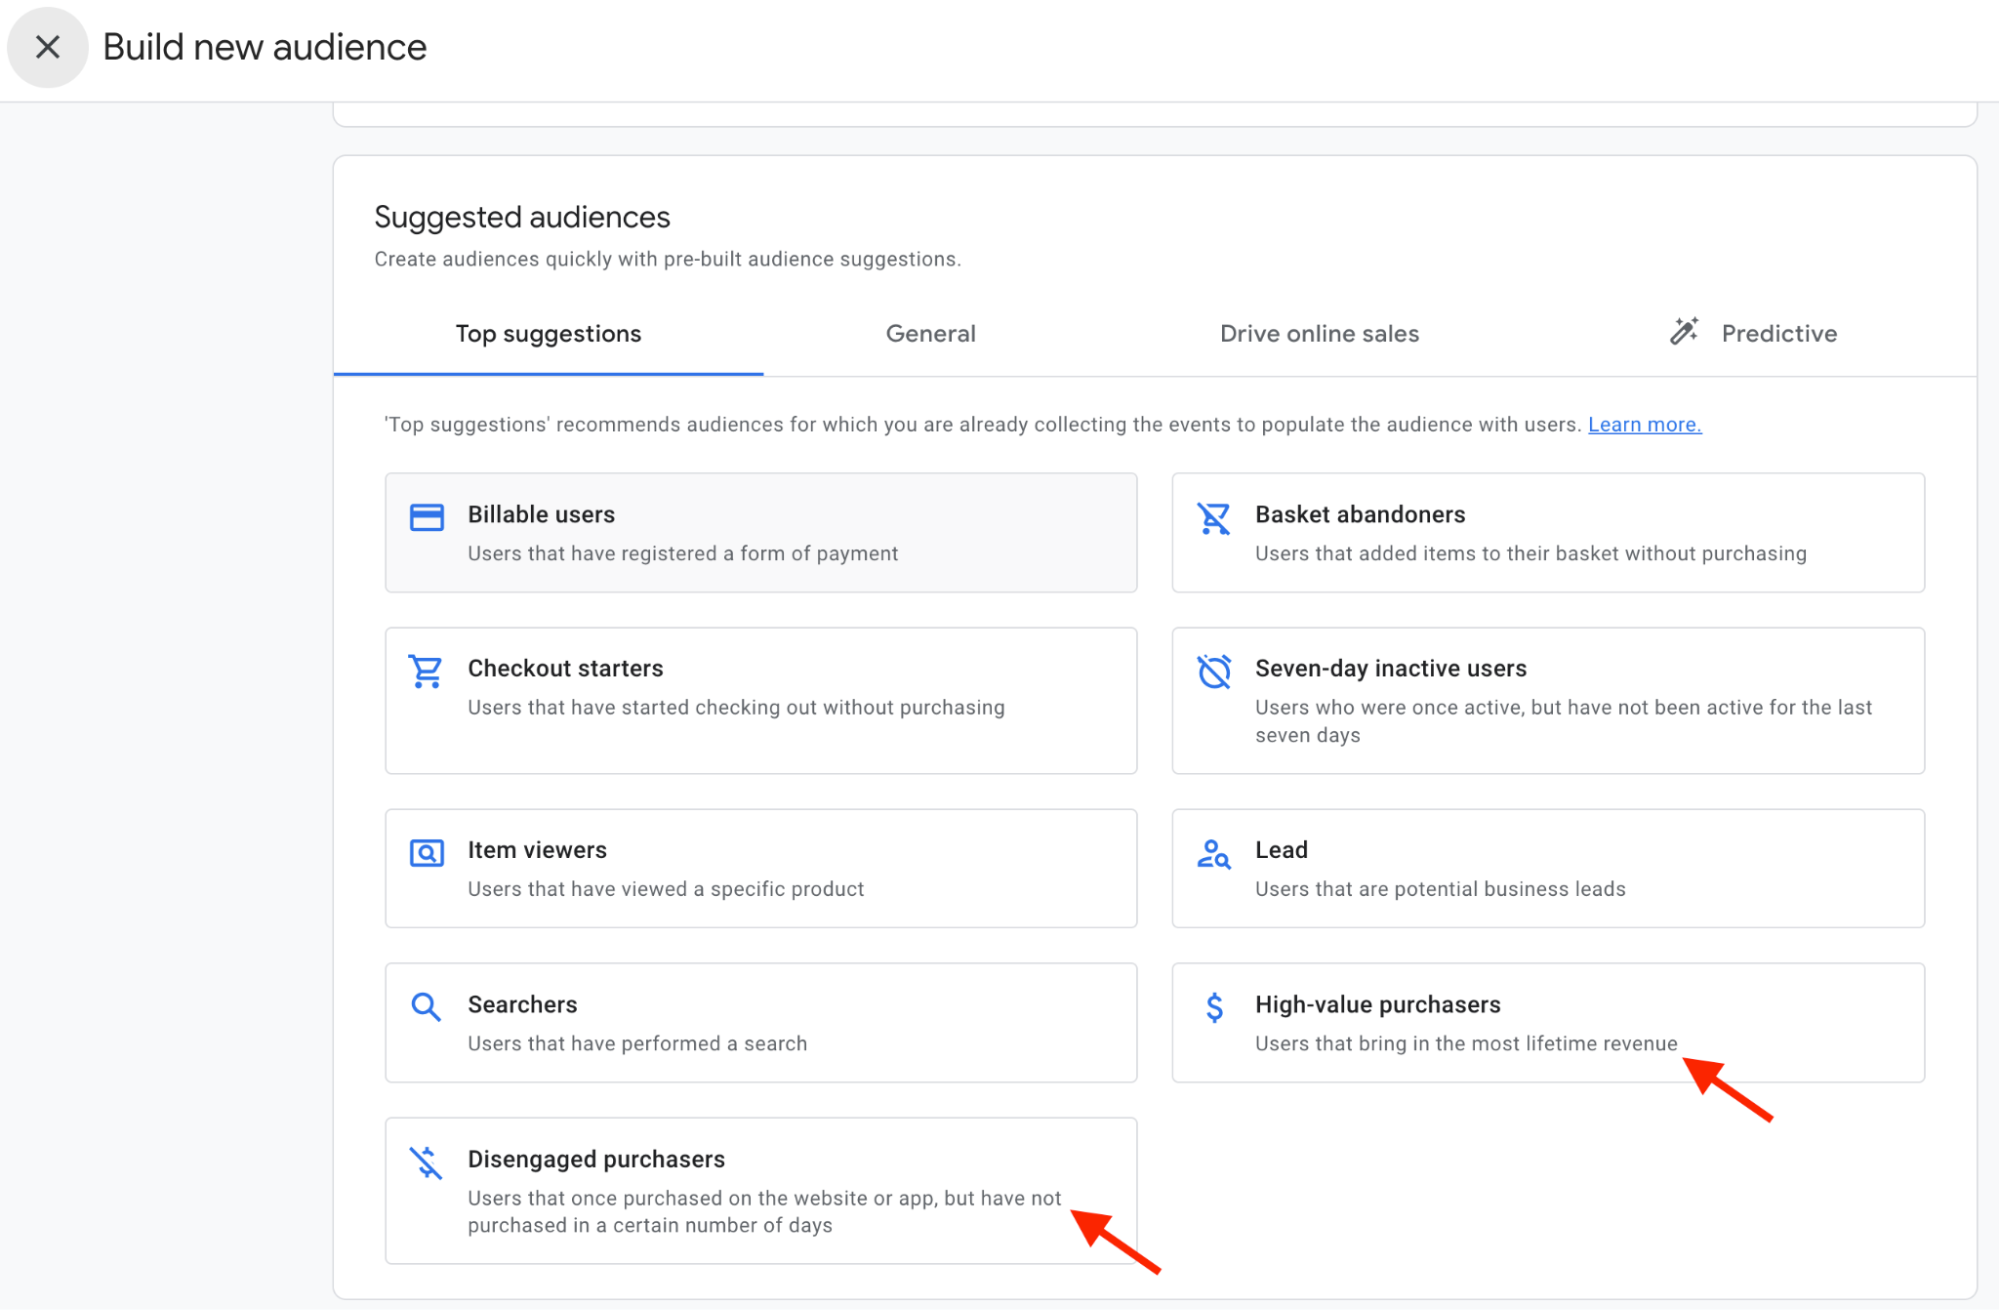This screenshot has height=1310, width=1999.
Task: Select the Disengaged purchasers audience card
Action: (x=760, y=1190)
